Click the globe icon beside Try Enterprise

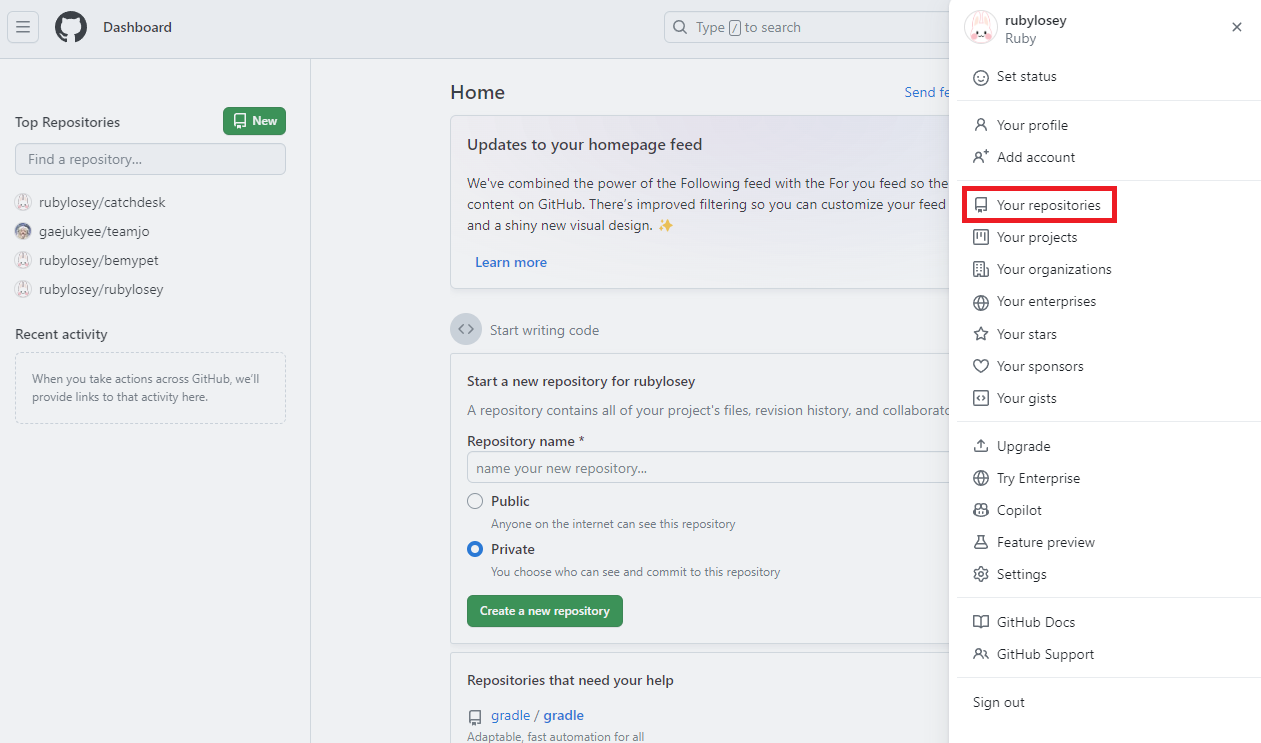coord(981,478)
